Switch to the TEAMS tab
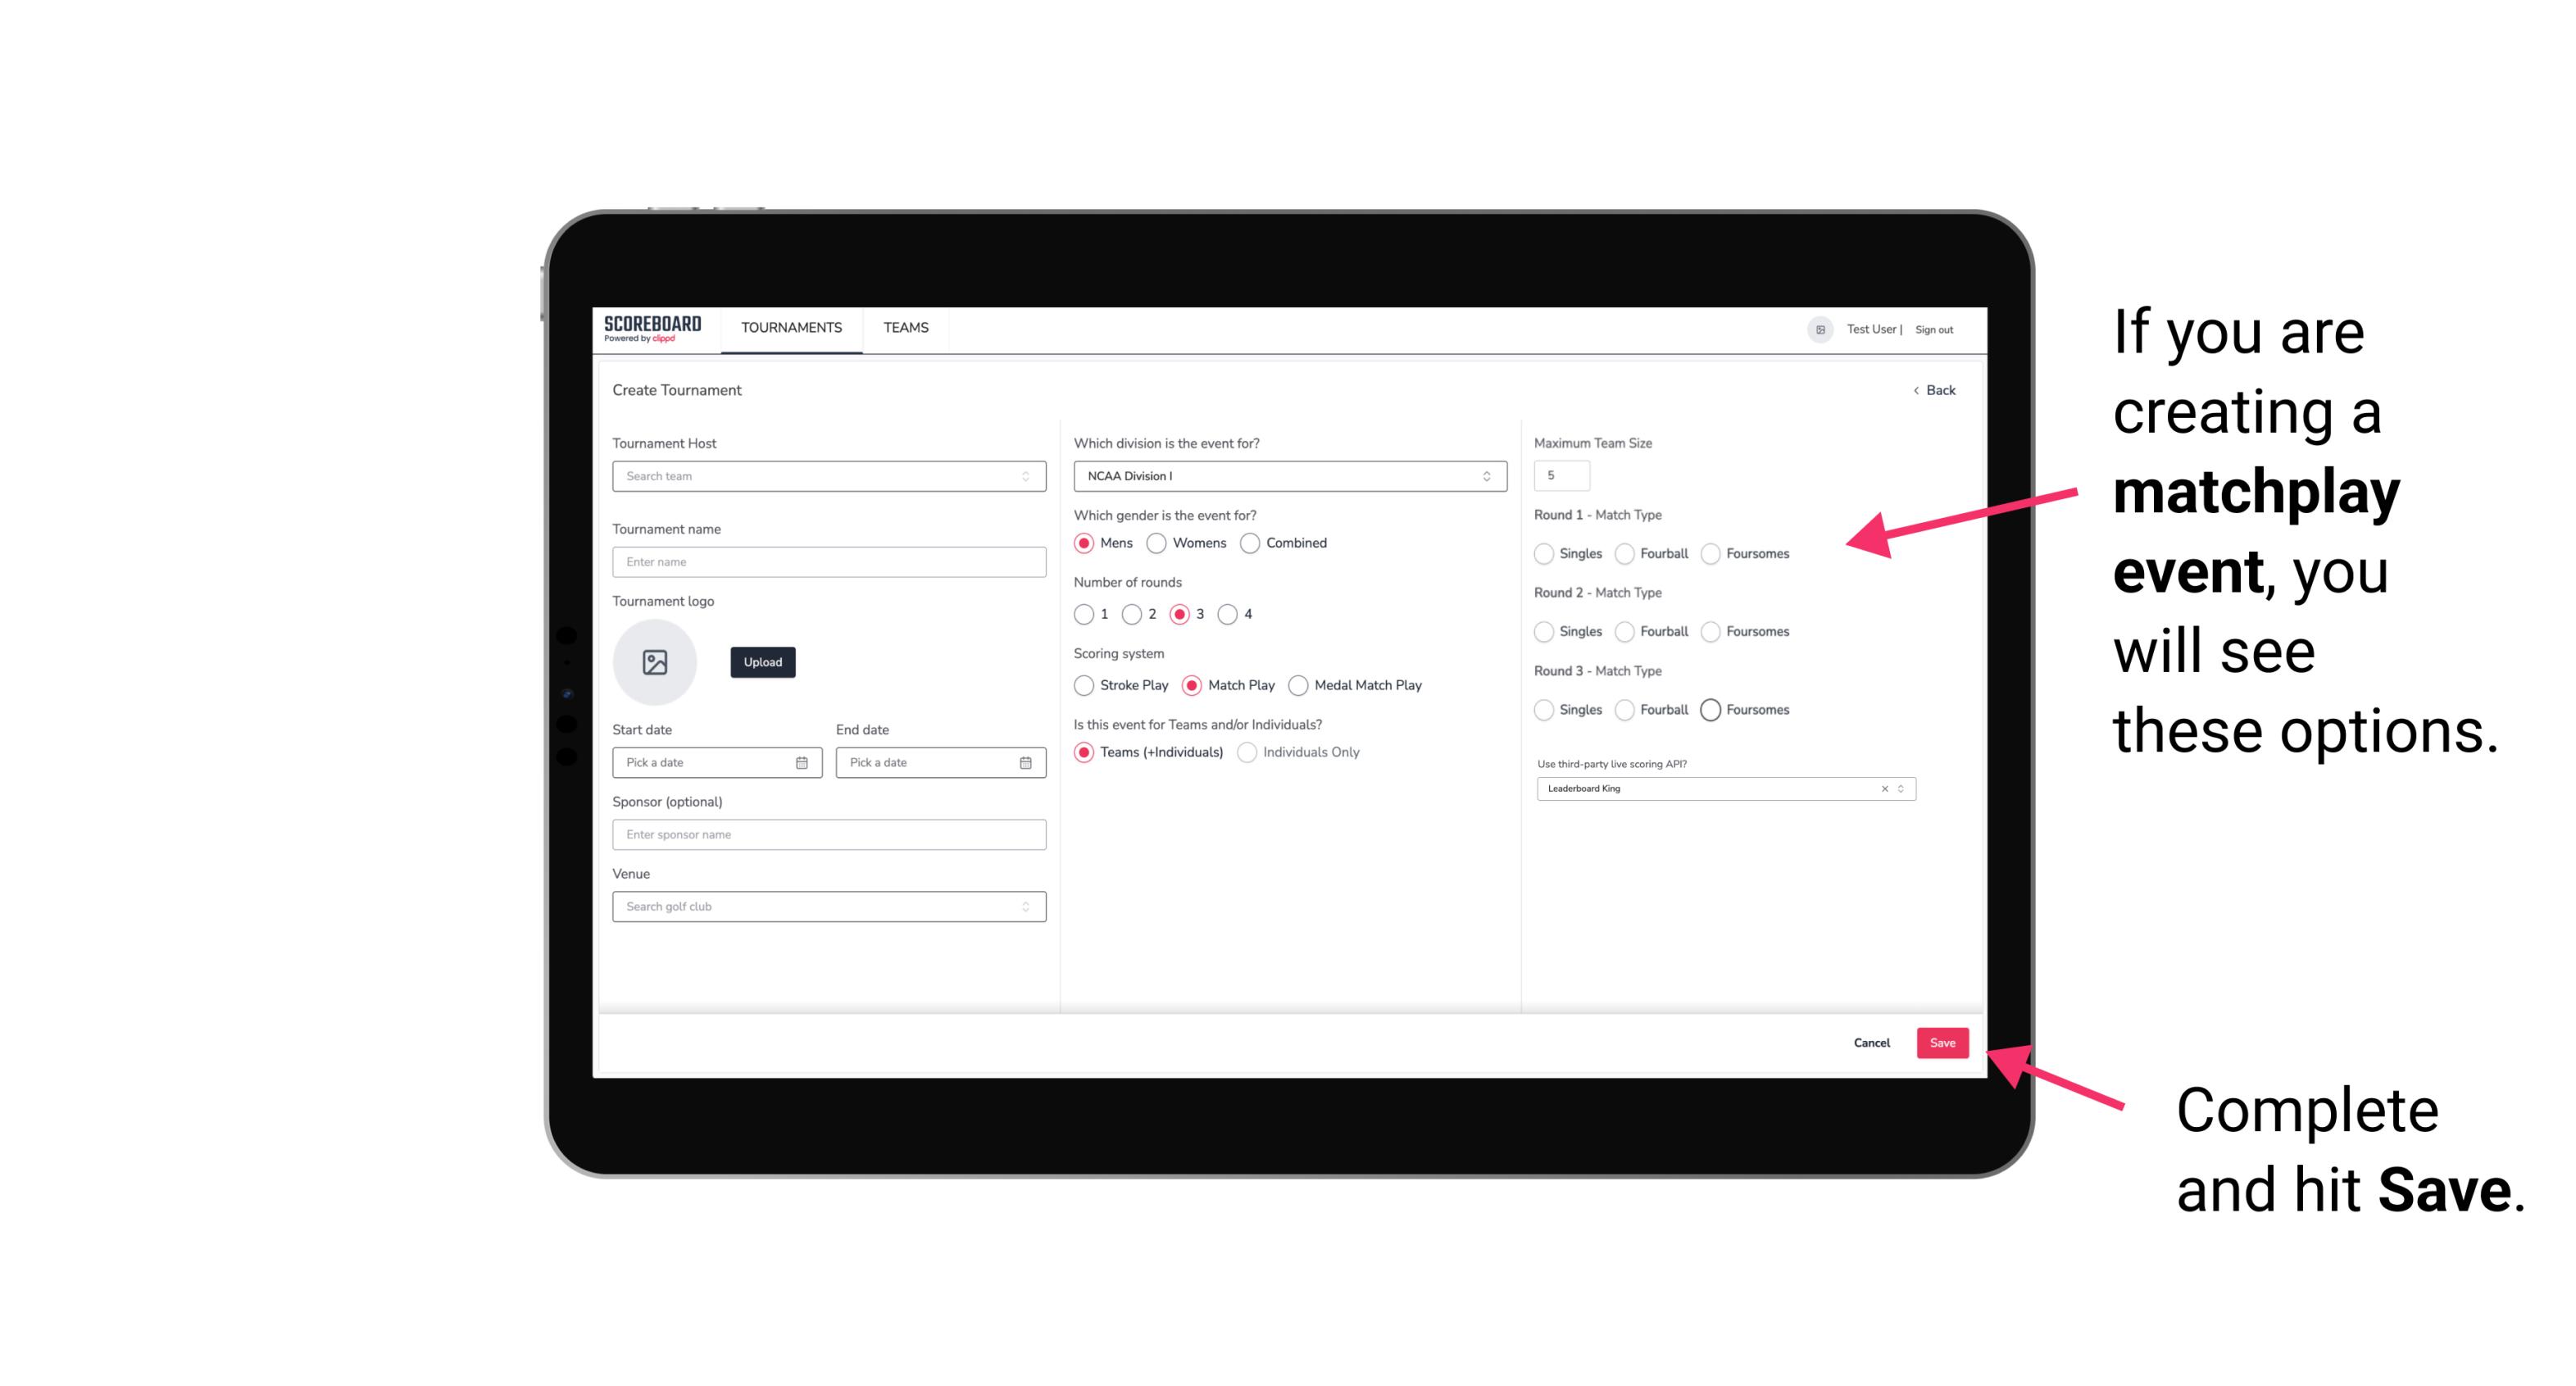This screenshot has height=1386, width=2576. click(906, 328)
